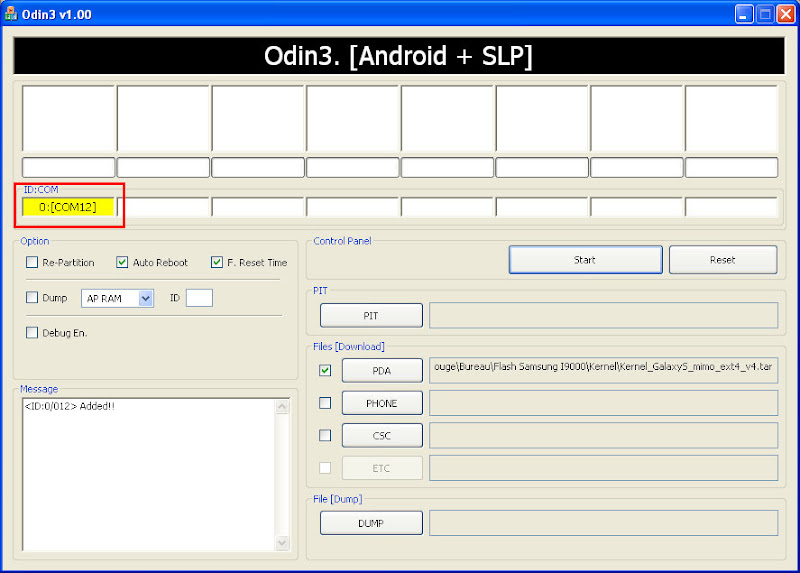The width and height of the screenshot is (800, 573).
Task: Click the DUMP file button
Action: pyautogui.click(x=371, y=523)
